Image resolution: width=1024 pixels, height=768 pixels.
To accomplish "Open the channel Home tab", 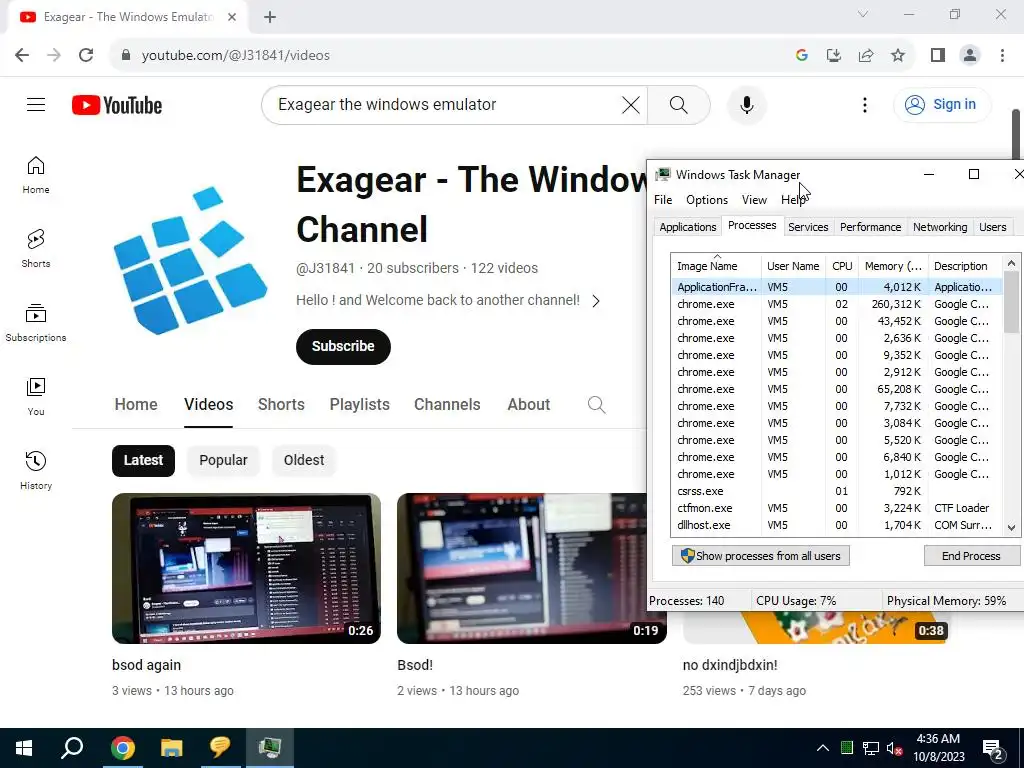I will point(136,405).
